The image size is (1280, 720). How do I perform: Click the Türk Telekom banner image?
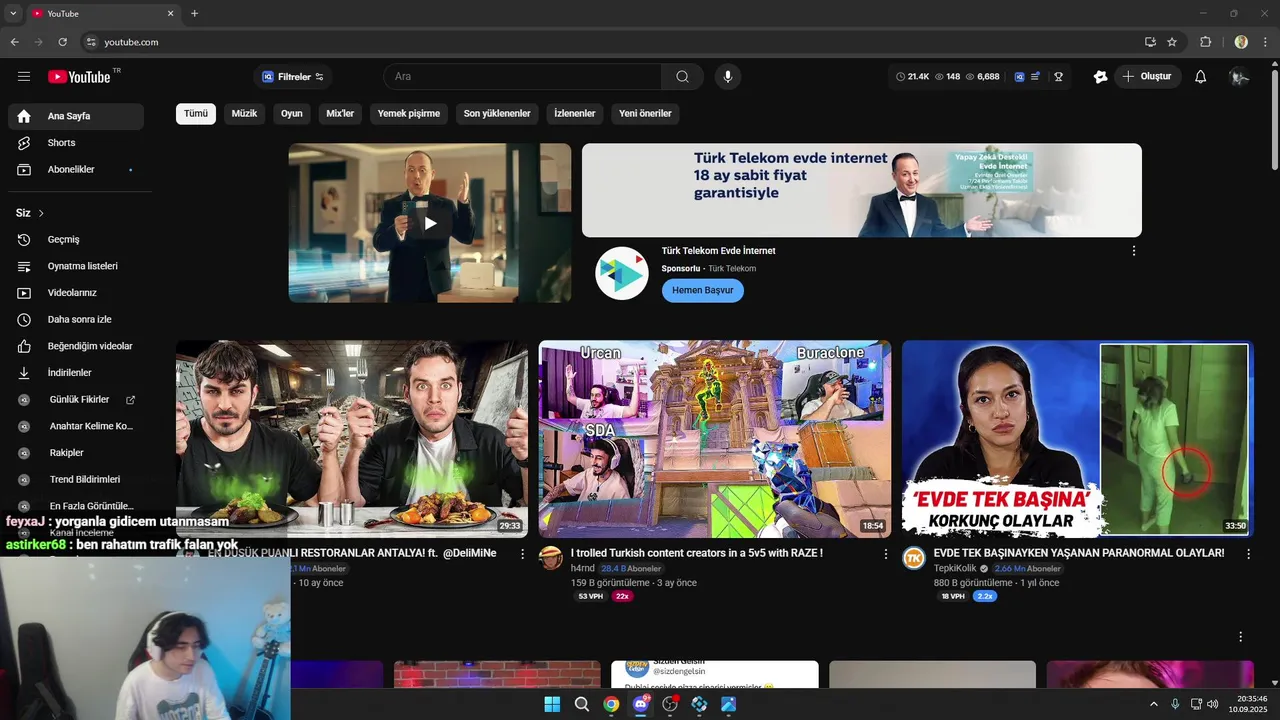click(x=862, y=190)
